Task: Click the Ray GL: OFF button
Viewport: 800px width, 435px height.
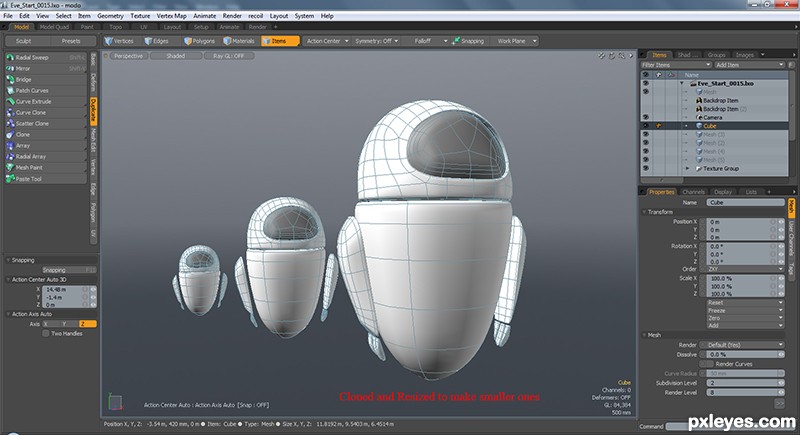Action: pyautogui.click(x=229, y=56)
